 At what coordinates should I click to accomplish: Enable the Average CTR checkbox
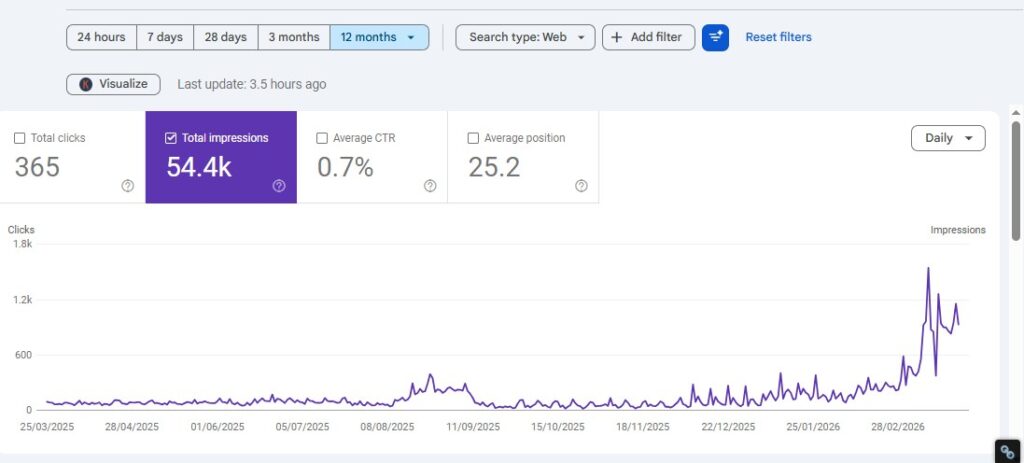tap(322, 138)
